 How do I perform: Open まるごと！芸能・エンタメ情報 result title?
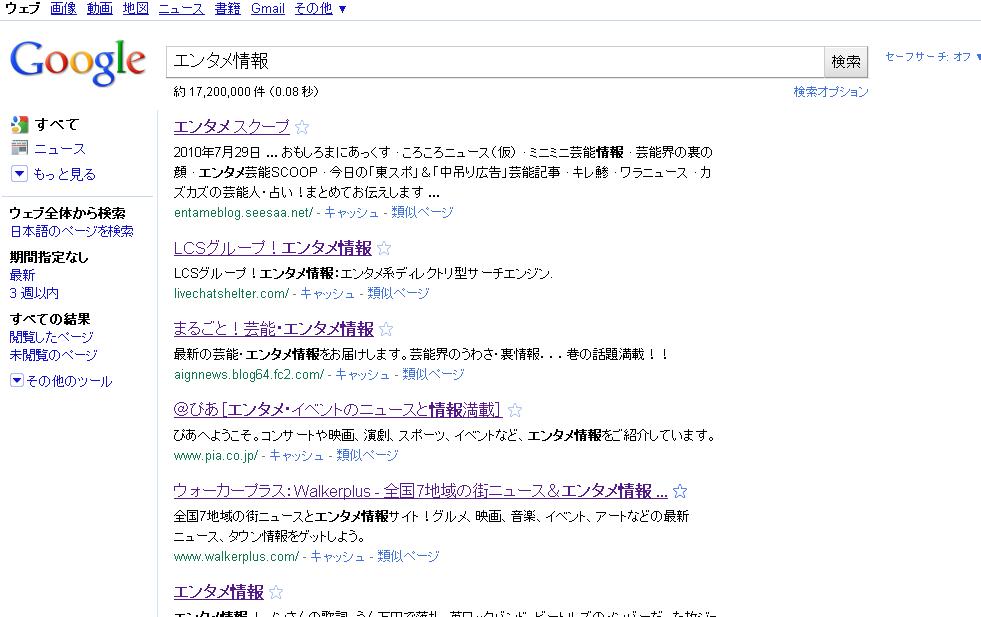[273, 329]
